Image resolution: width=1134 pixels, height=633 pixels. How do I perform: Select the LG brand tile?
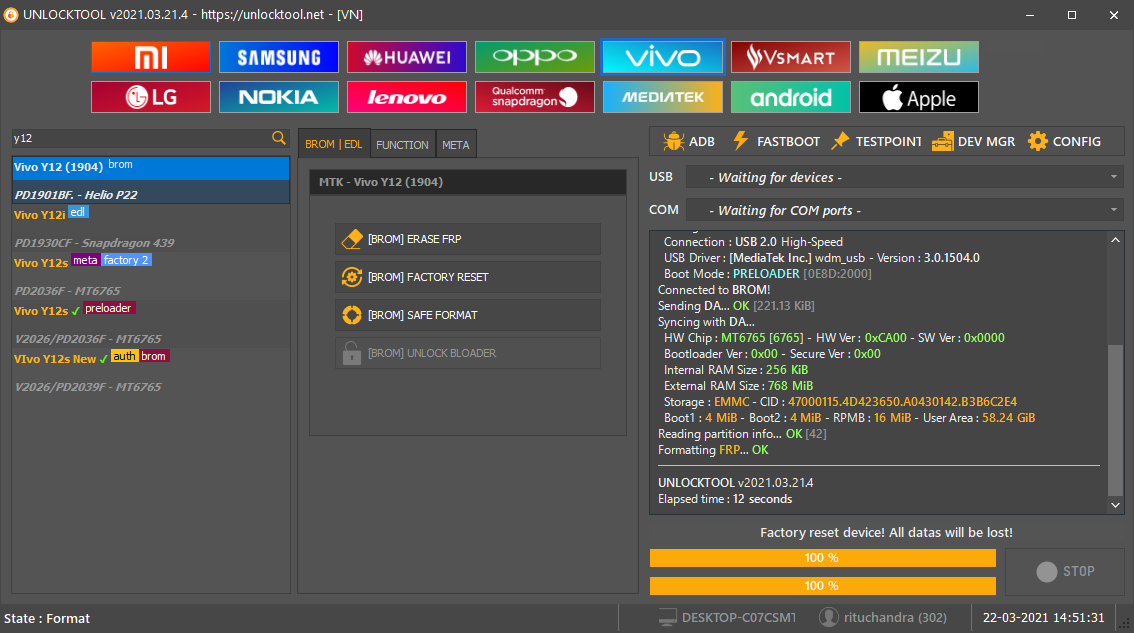(x=150, y=97)
